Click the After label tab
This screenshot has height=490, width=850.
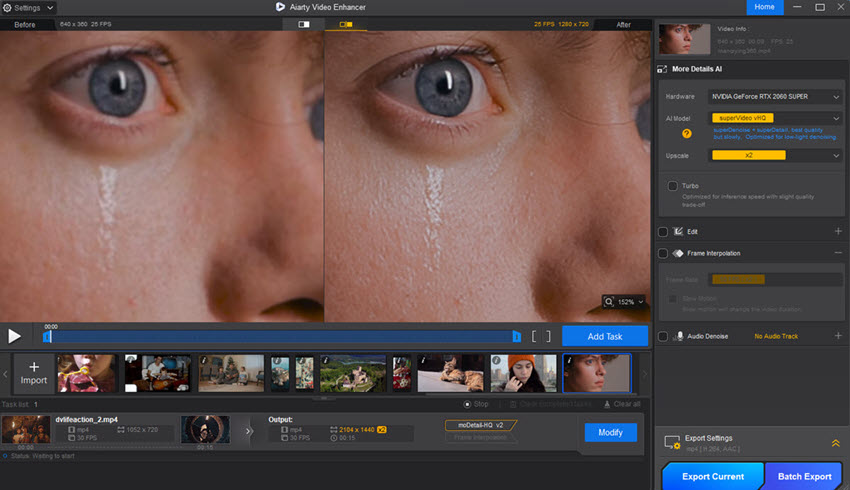coord(623,24)
